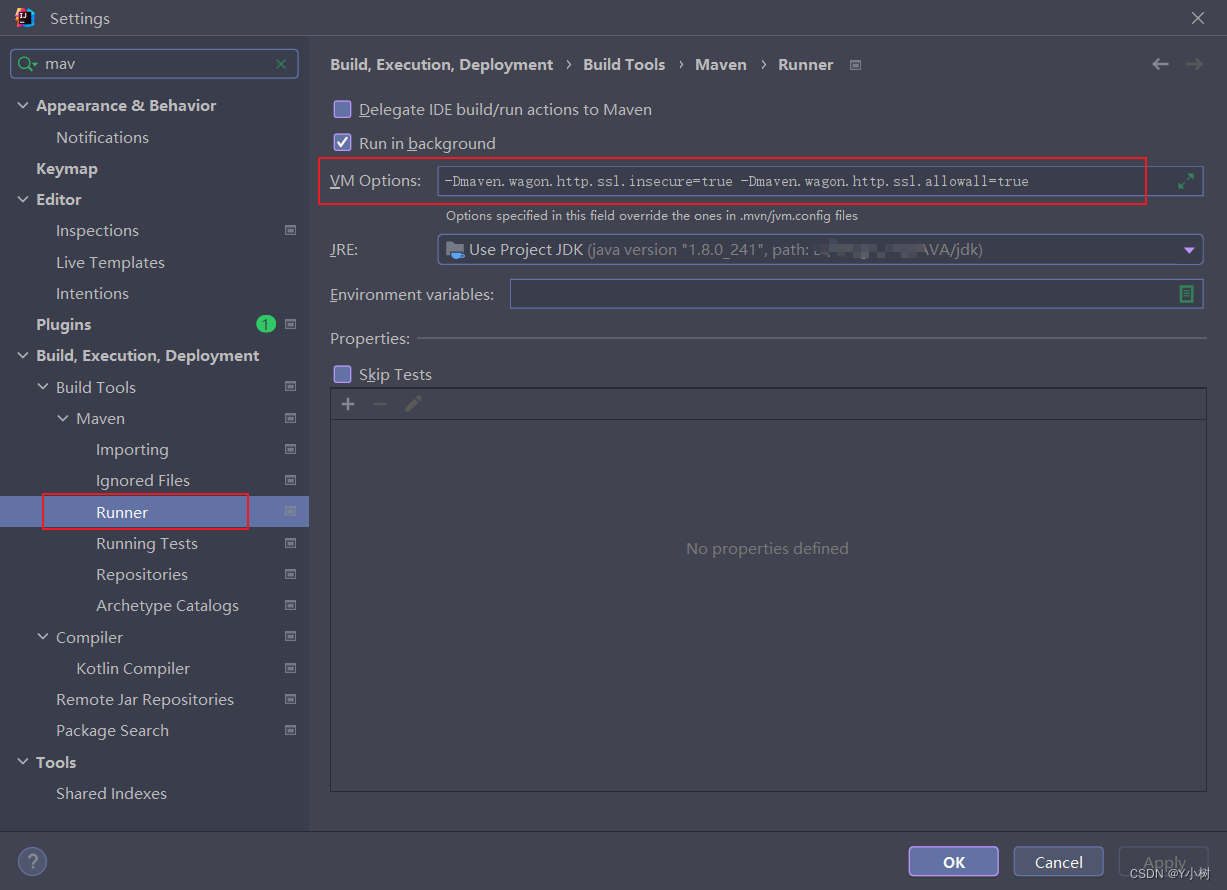
Task: Click the remove property minus icon
Action: [380, 404]
